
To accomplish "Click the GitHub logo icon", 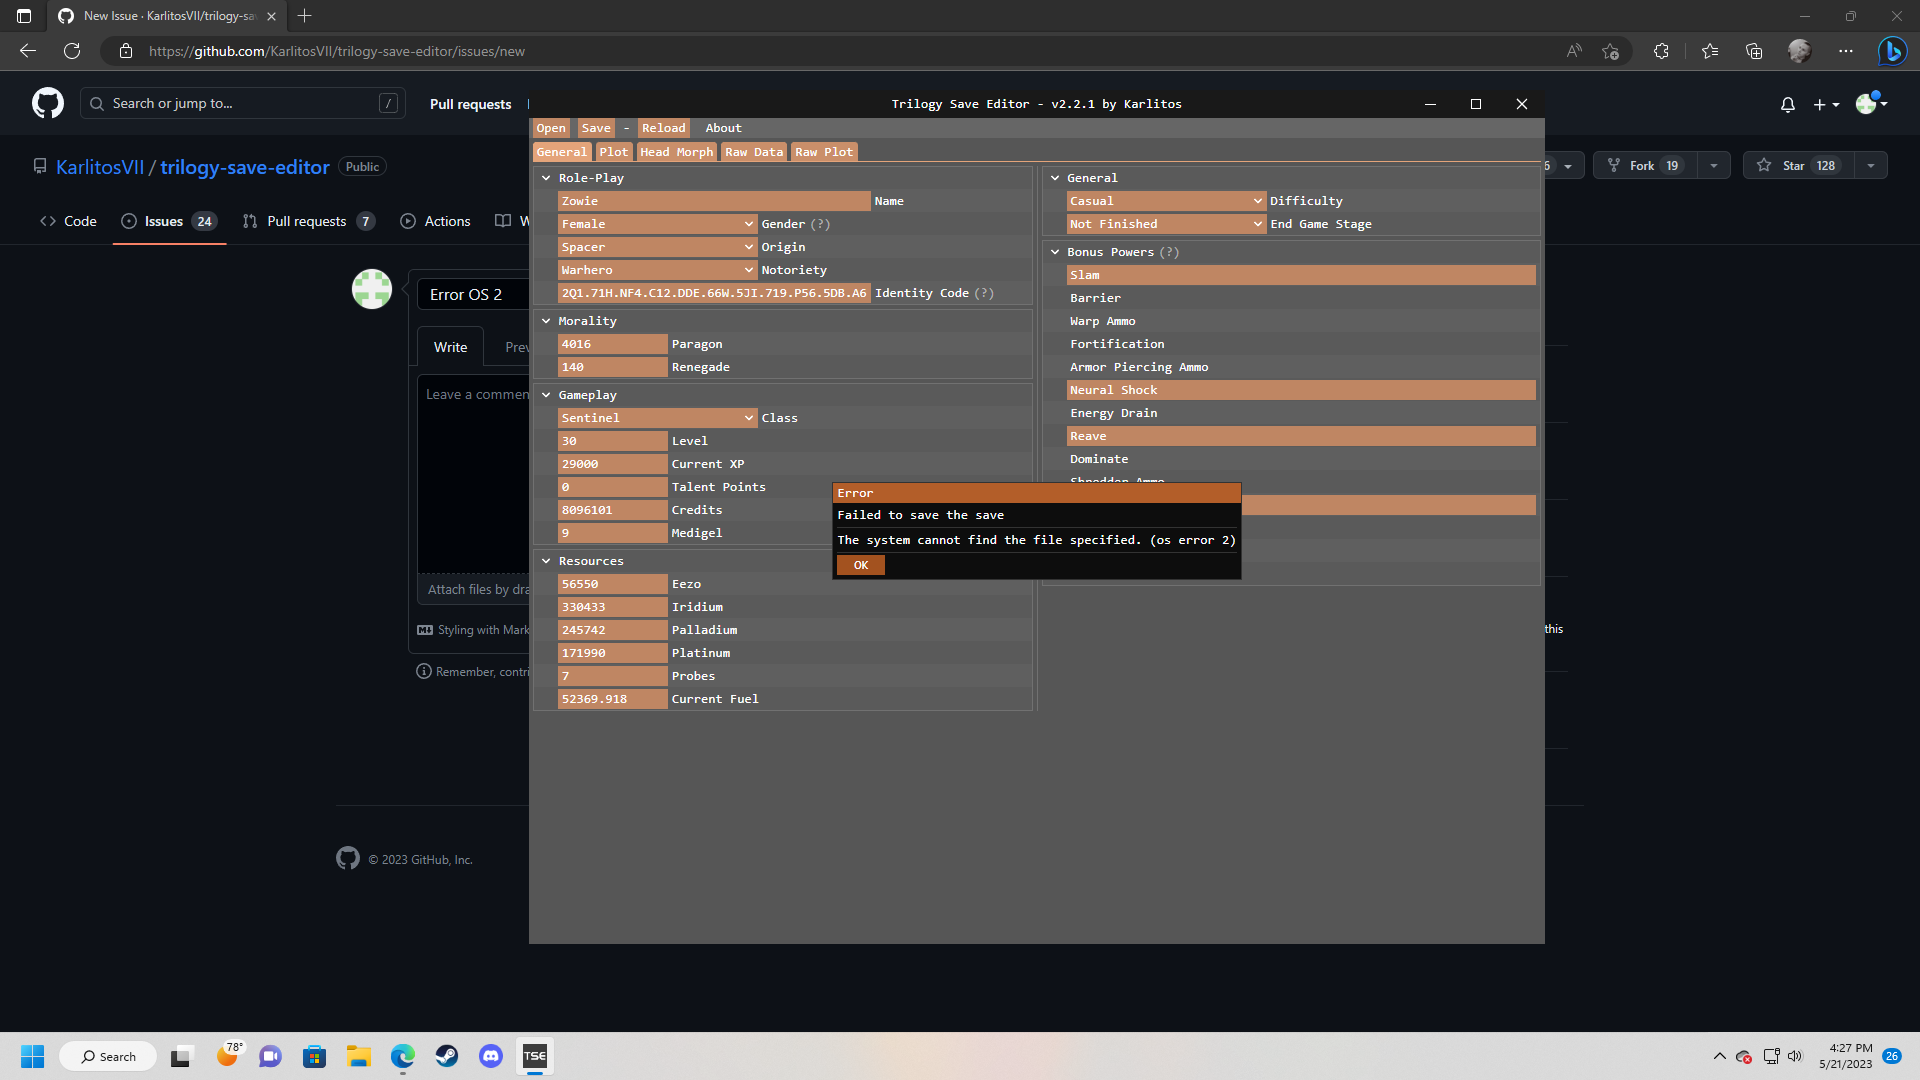I will (x=46, y=103).
